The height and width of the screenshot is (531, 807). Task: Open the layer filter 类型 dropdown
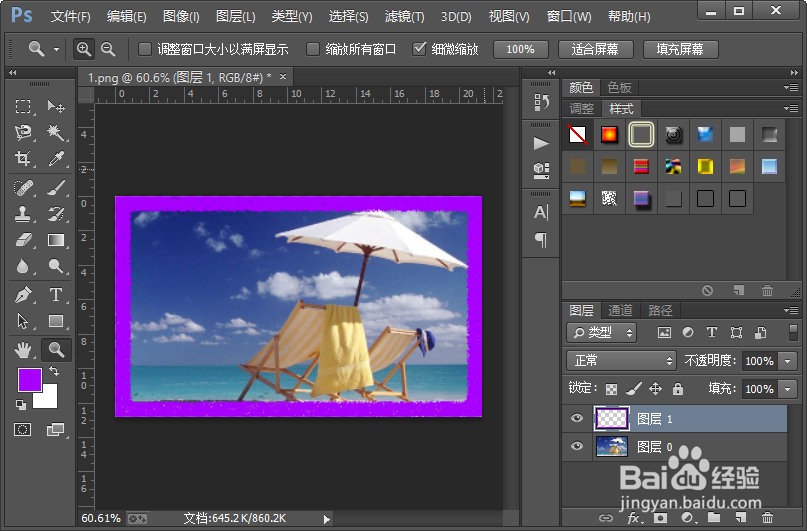[x=602, y=333]
